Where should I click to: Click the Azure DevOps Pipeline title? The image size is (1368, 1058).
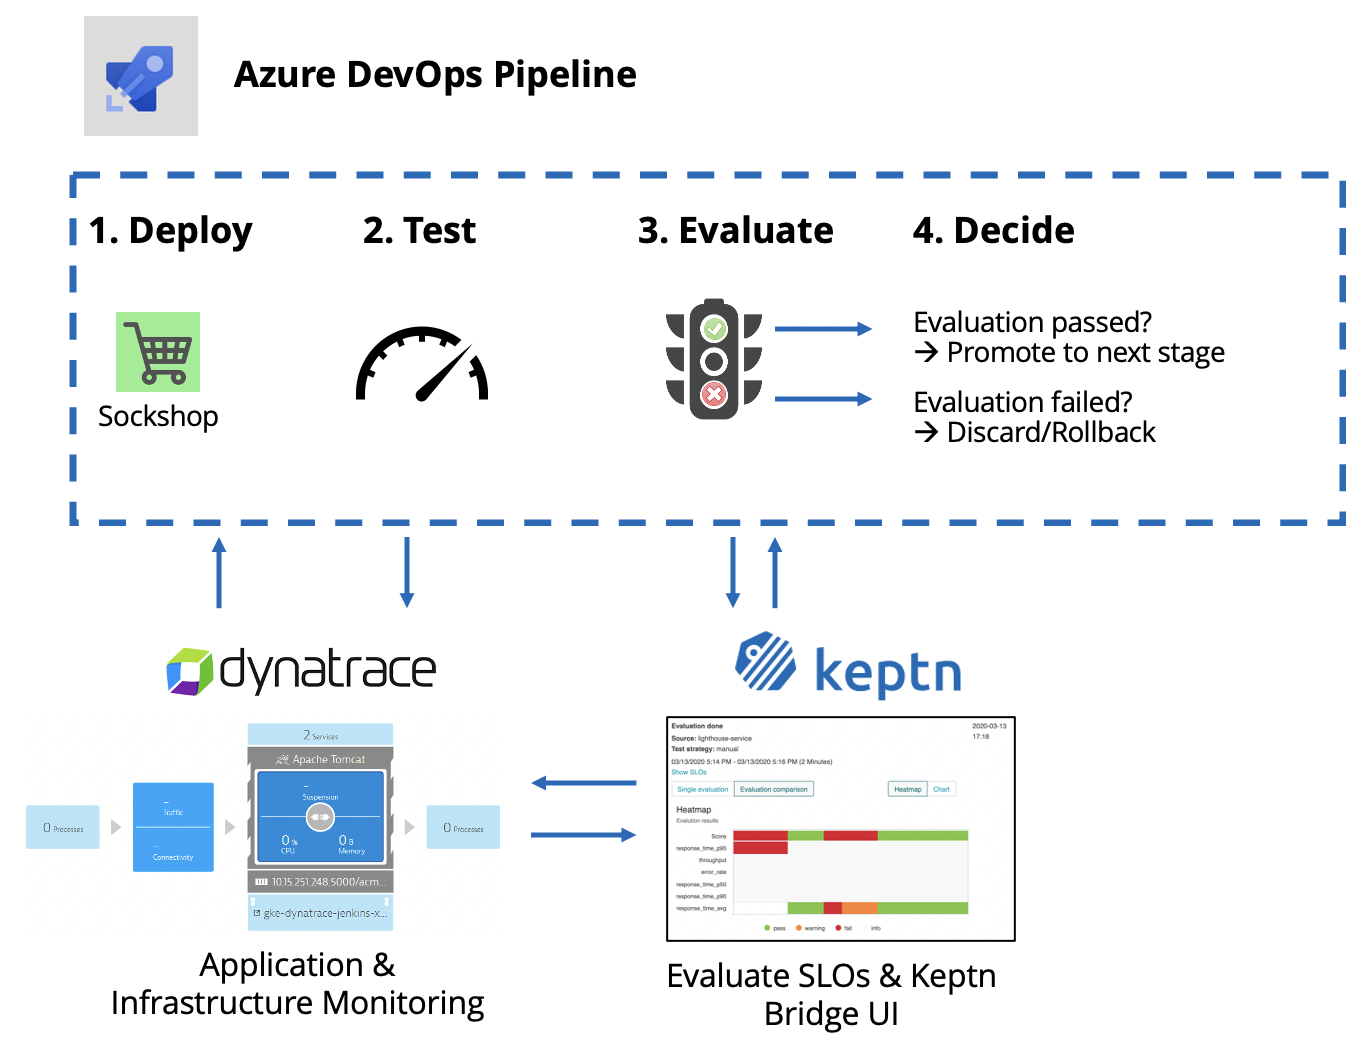pos(435,75)
